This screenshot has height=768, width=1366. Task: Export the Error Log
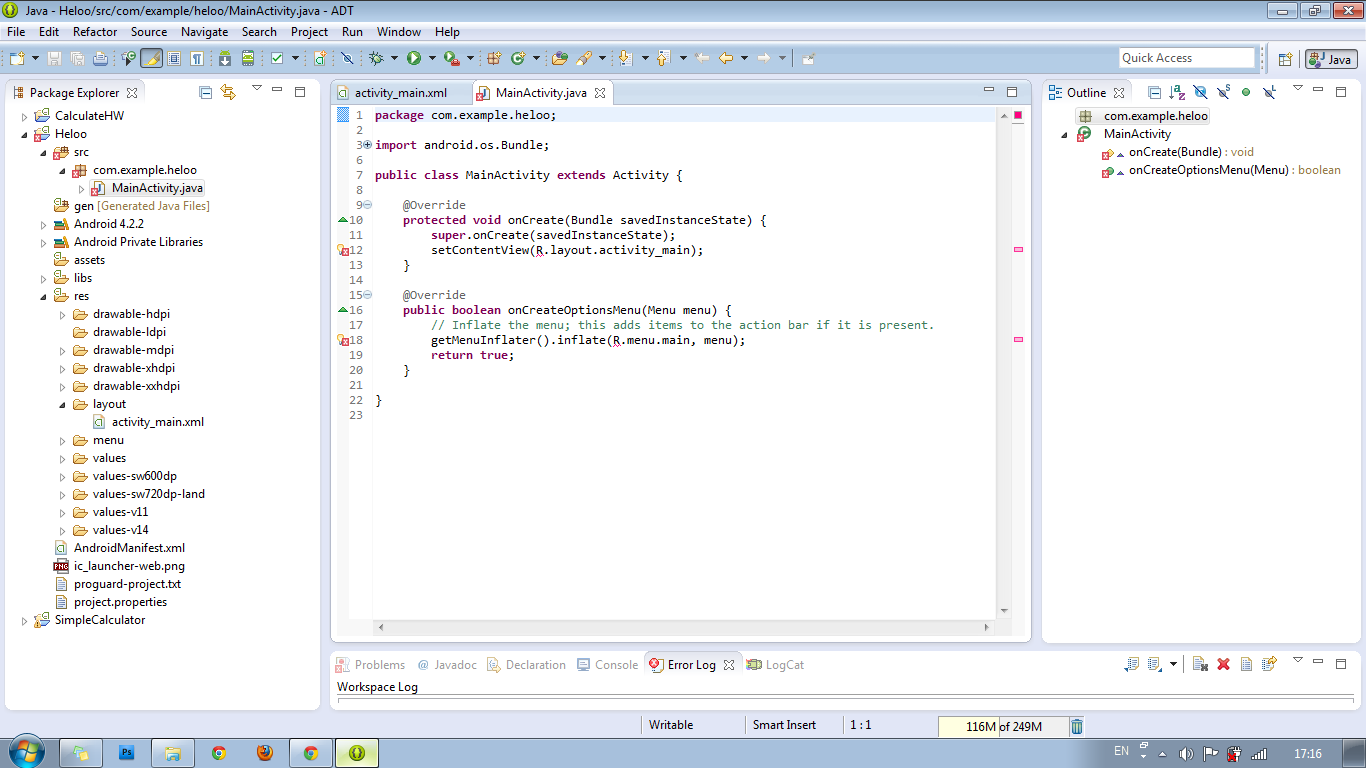(1132, 664)
